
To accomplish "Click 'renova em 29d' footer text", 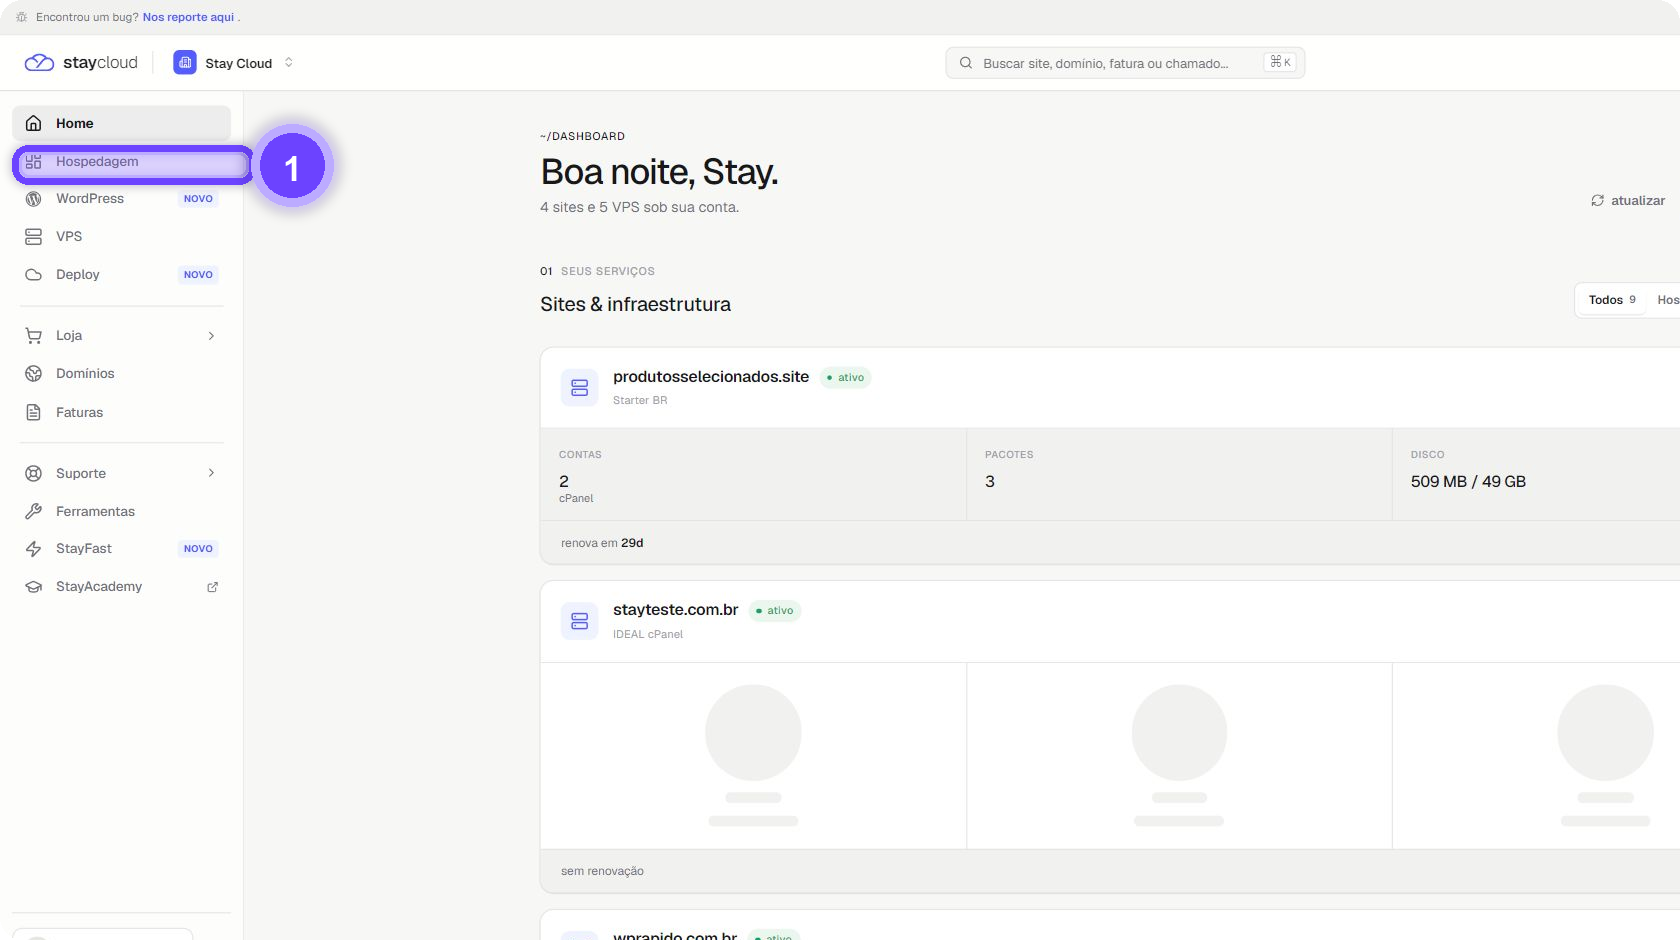I will point(602,543).
